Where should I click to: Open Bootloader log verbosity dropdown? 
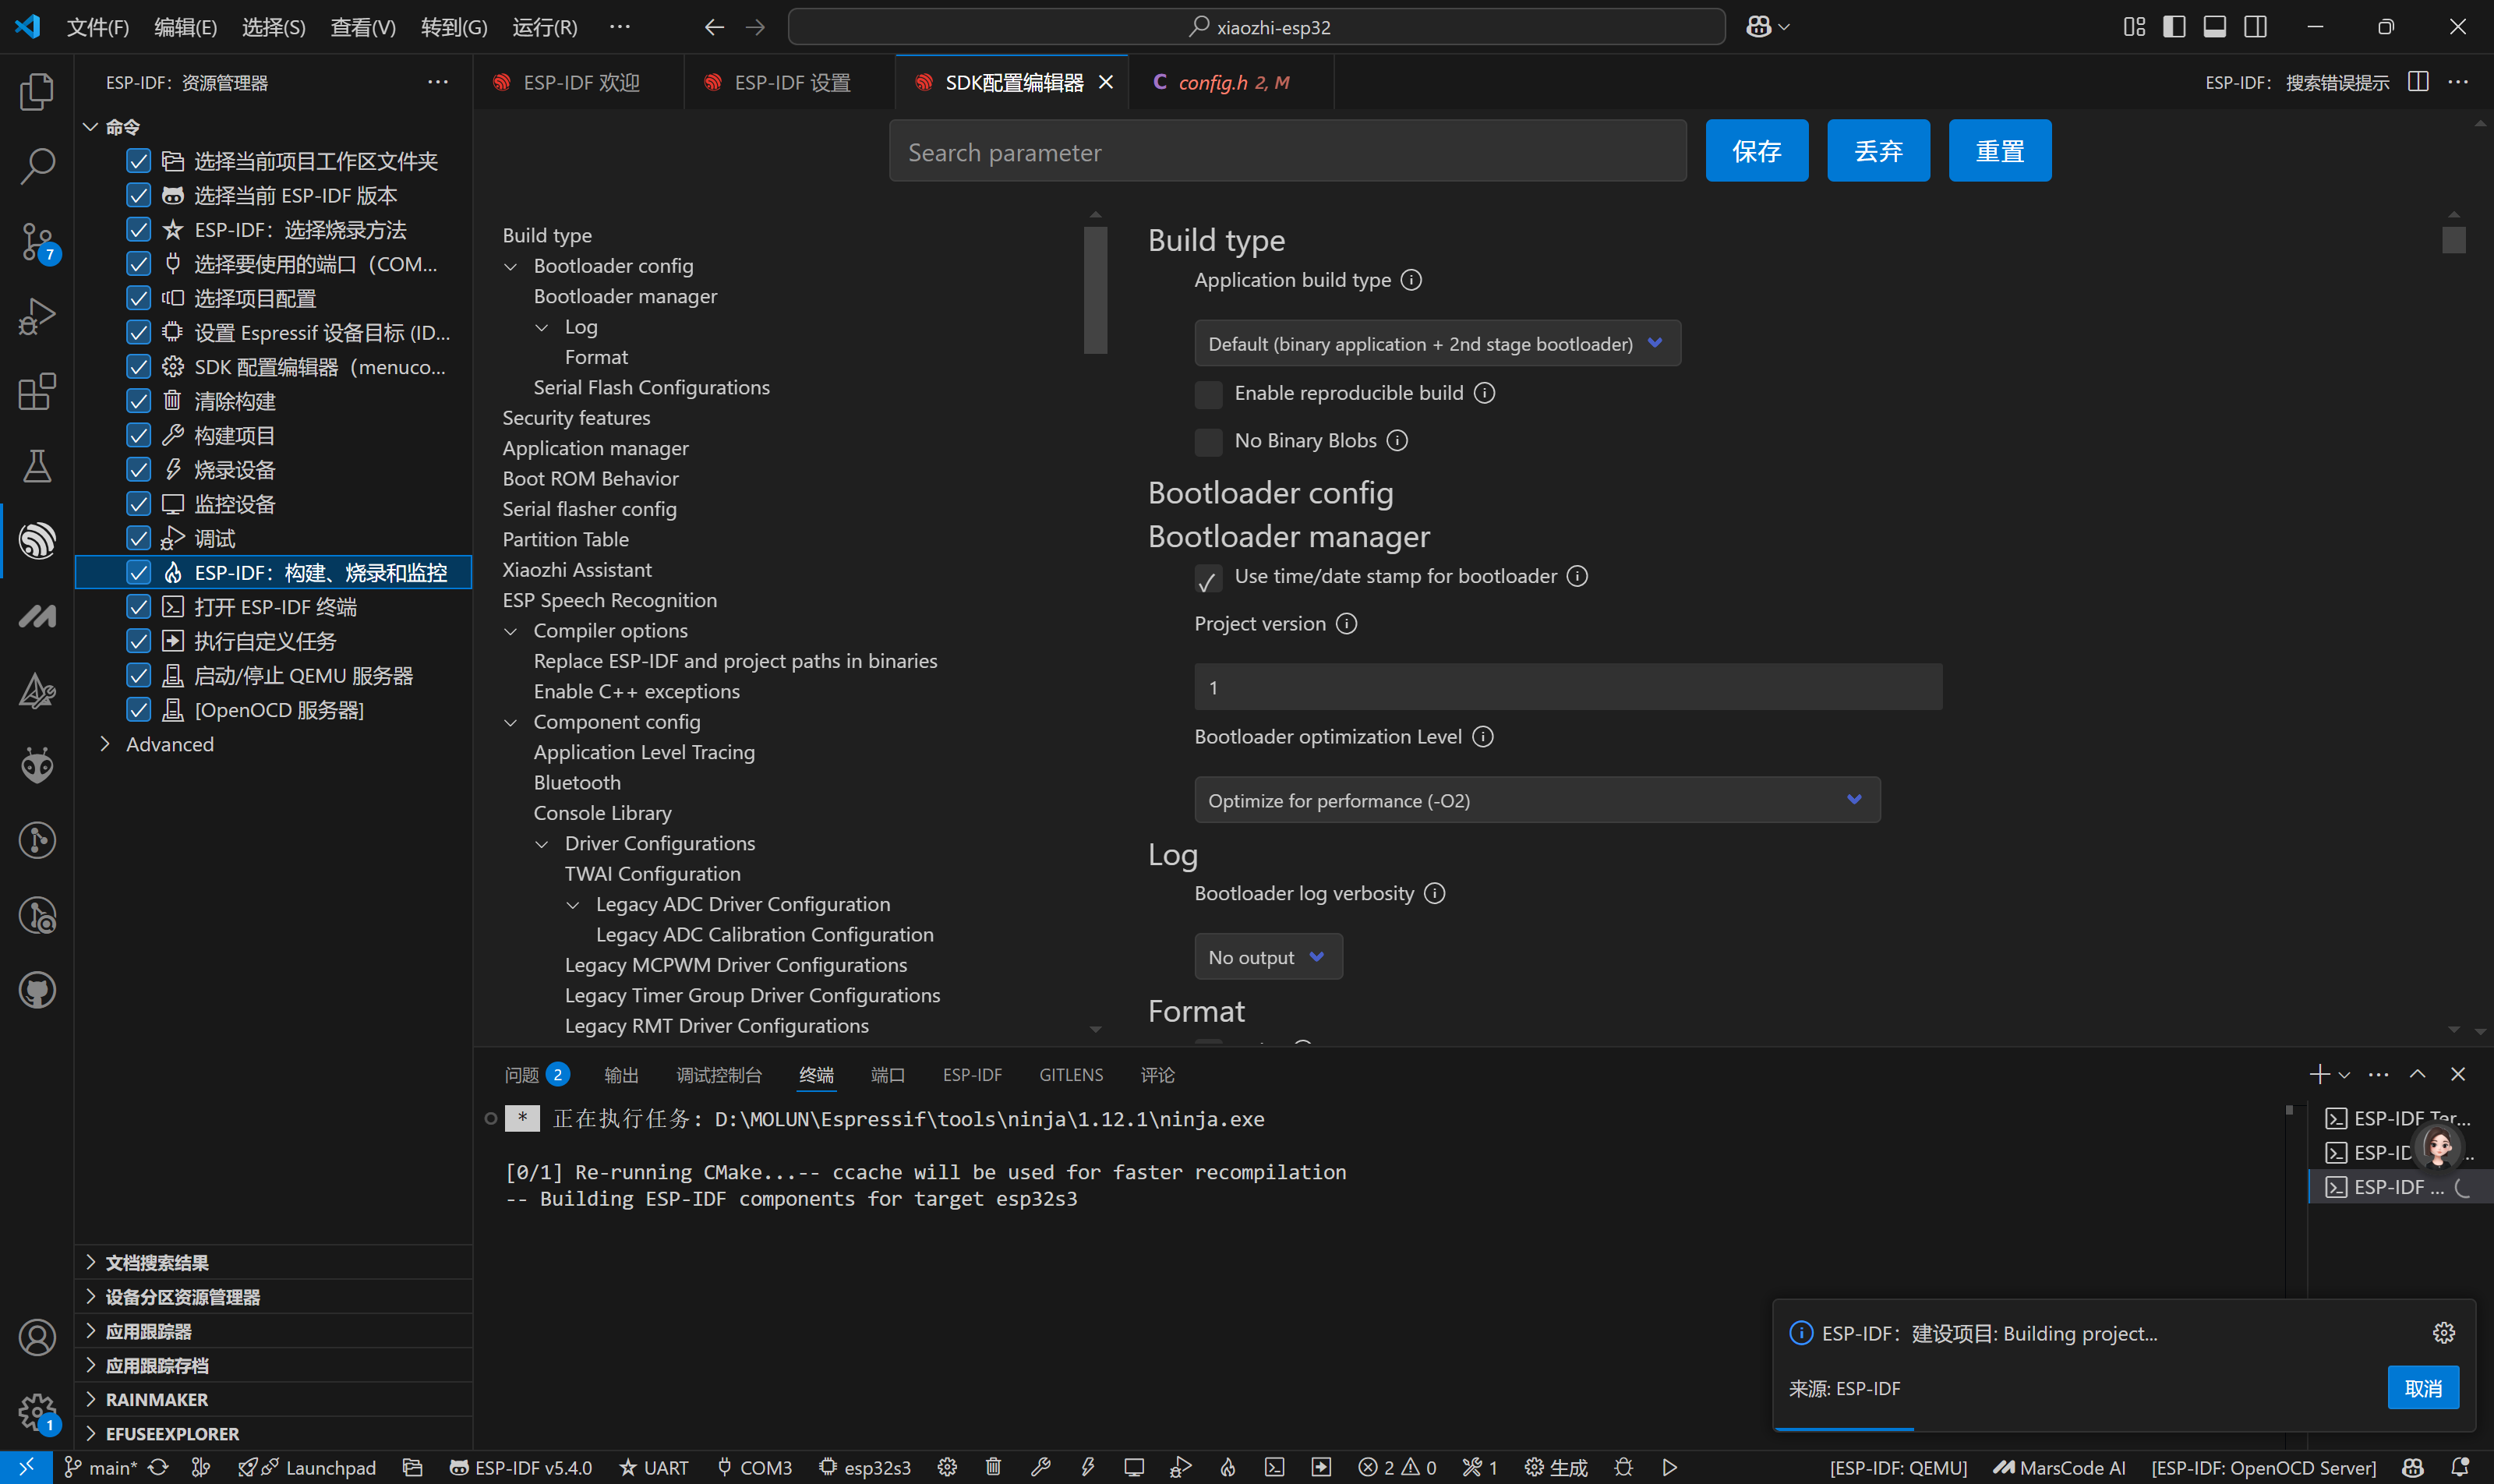tap(1267, 957)
